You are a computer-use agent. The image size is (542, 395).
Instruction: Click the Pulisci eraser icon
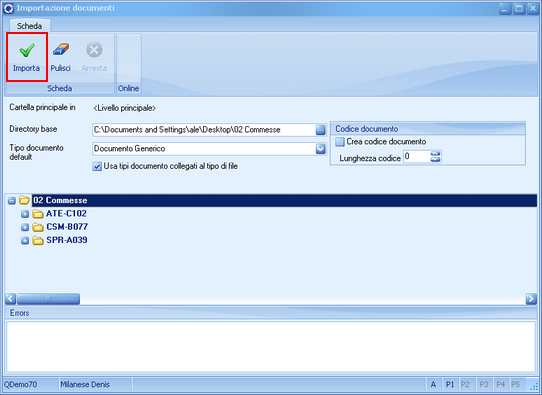pos(60,50)
